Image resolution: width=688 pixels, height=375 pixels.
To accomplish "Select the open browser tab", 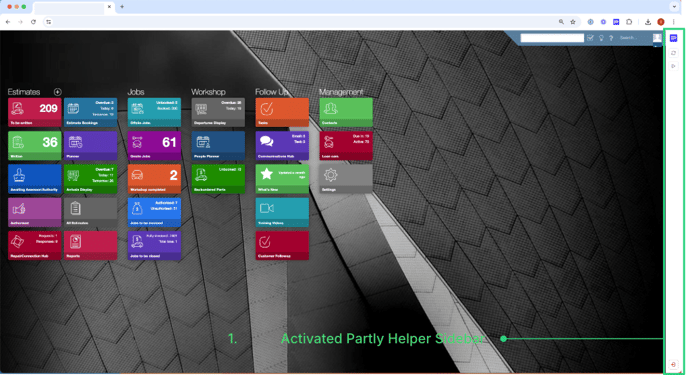I will (74, 7).
